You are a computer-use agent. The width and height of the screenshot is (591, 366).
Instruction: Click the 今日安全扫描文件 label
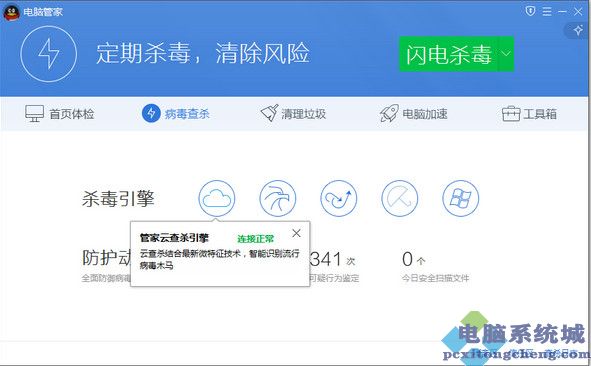(435, 279)
